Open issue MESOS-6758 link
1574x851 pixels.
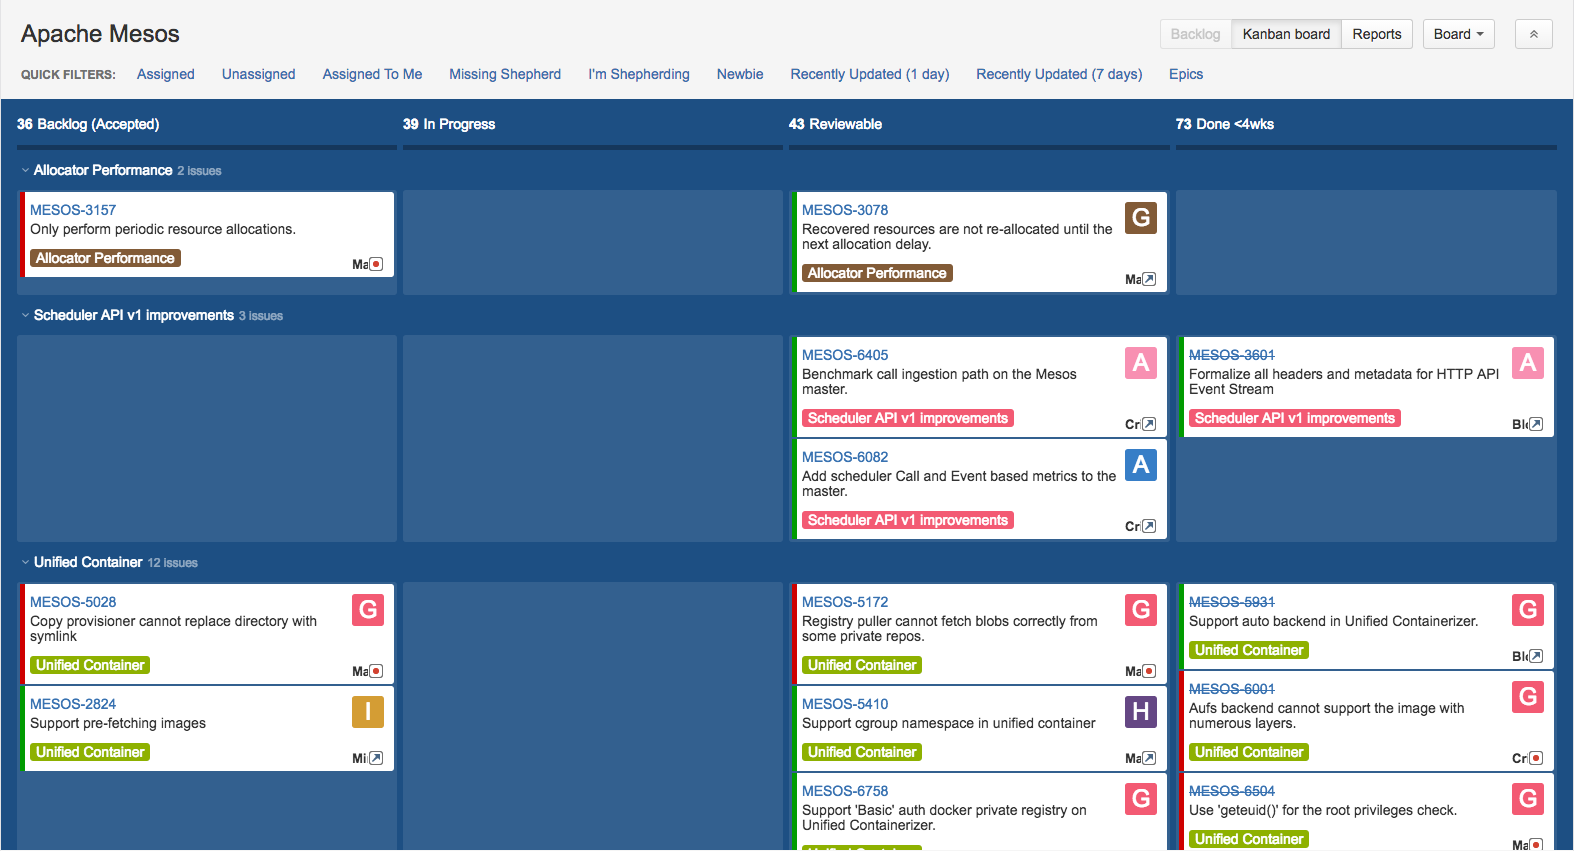tap(845, 791)
